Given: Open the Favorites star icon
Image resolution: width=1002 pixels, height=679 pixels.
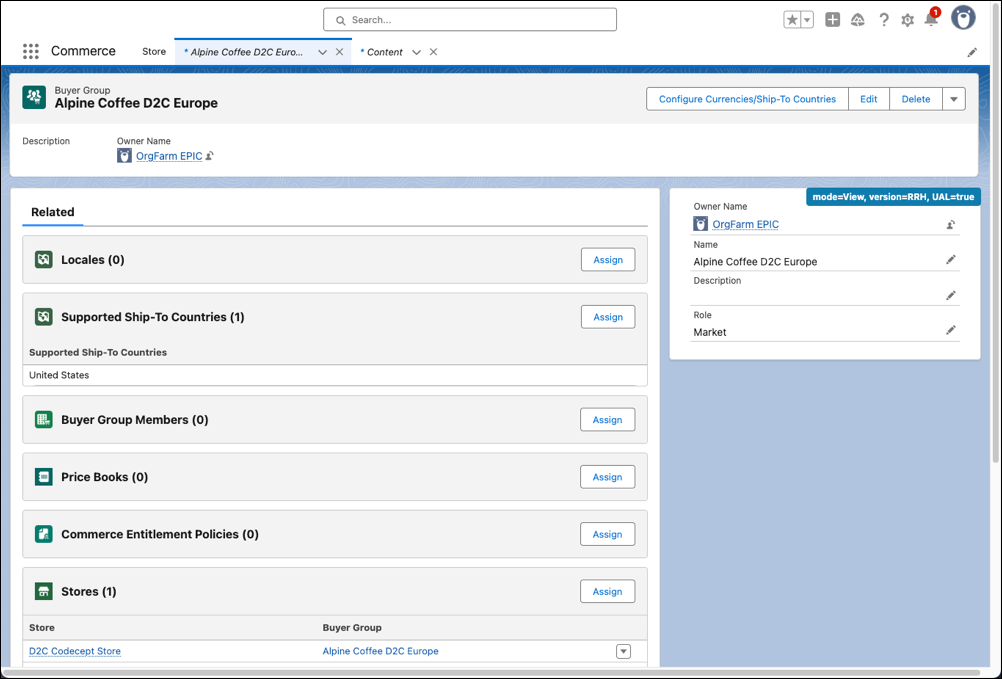Looking at the screenshot, I should click(792, 20).
